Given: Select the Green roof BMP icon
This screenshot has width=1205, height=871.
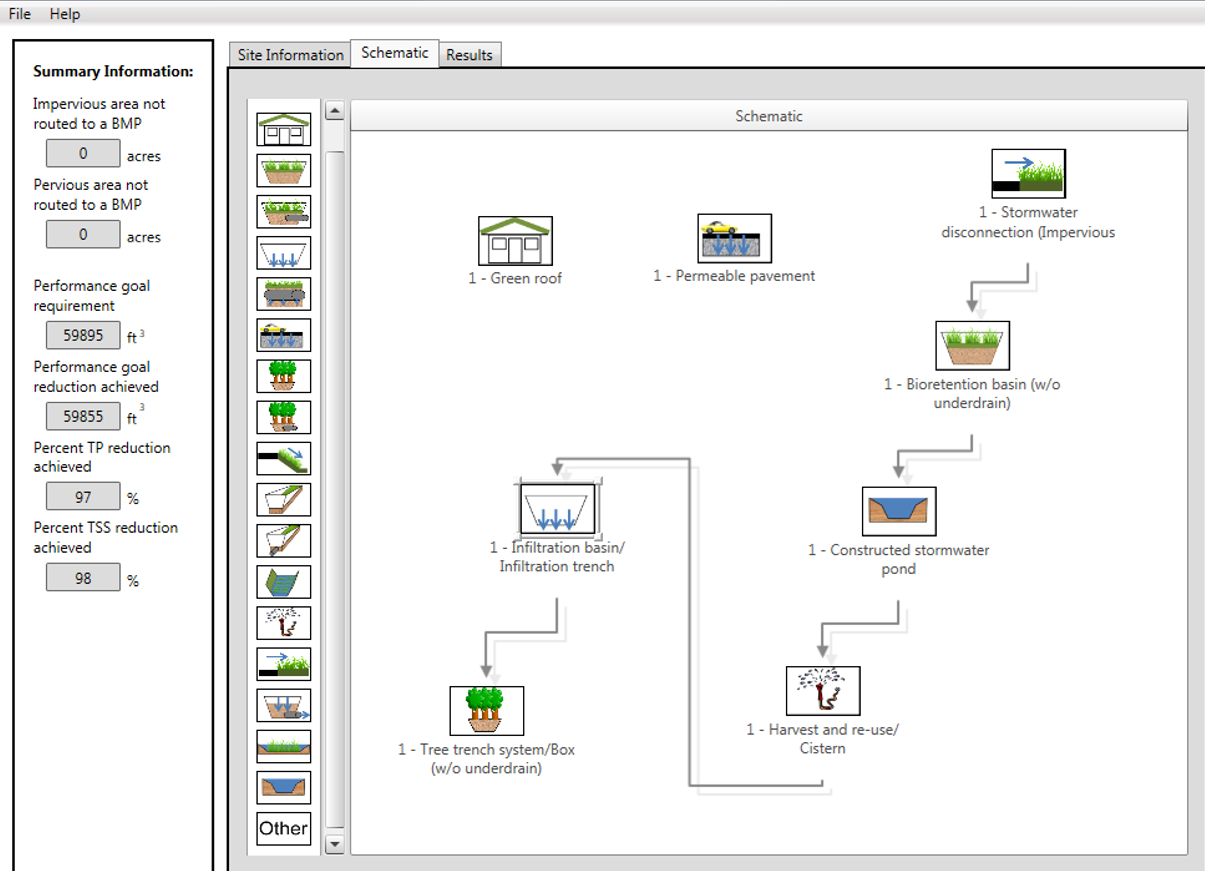Looking at the screenshot, I should [284, 129].
